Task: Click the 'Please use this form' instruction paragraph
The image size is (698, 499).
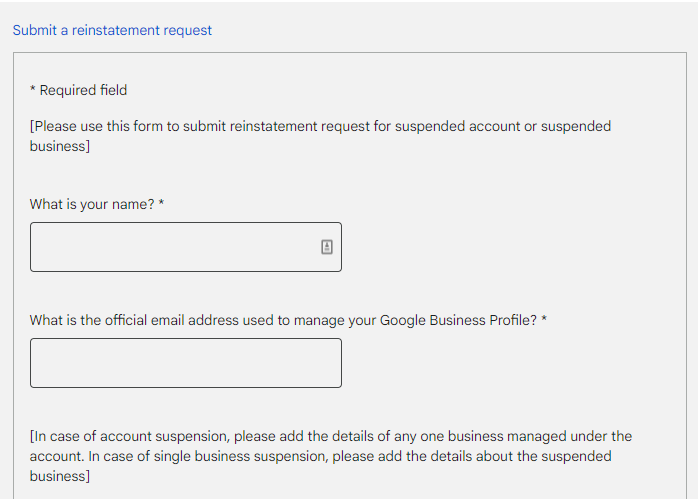Action: click(x=320, y=136)
